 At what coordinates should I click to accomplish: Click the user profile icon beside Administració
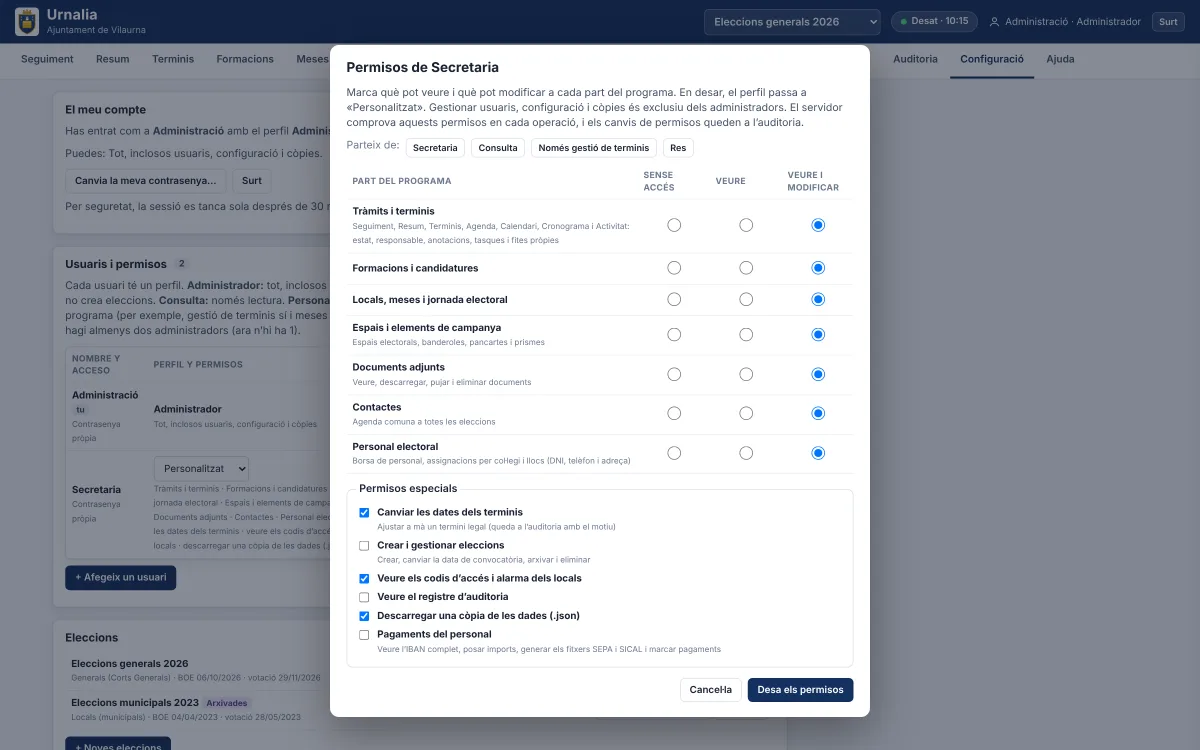coord(994,22)
